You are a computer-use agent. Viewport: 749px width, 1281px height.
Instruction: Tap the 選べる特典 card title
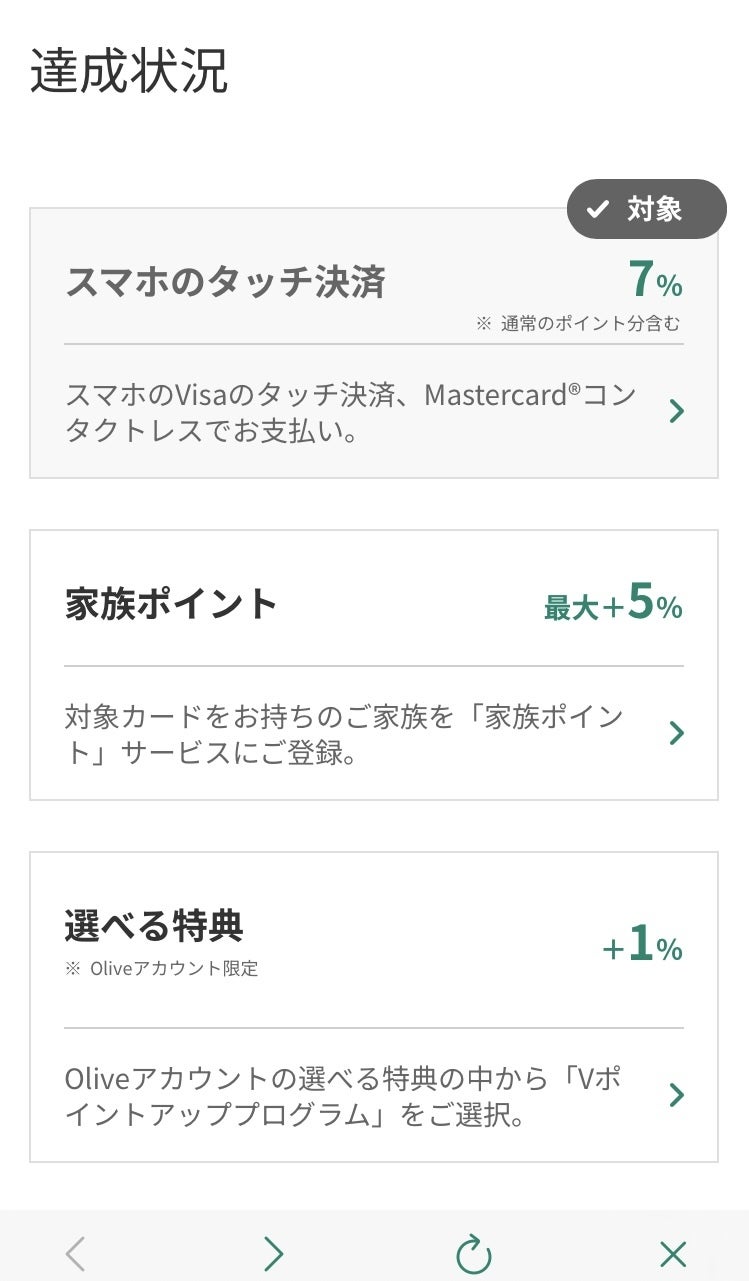154,926
